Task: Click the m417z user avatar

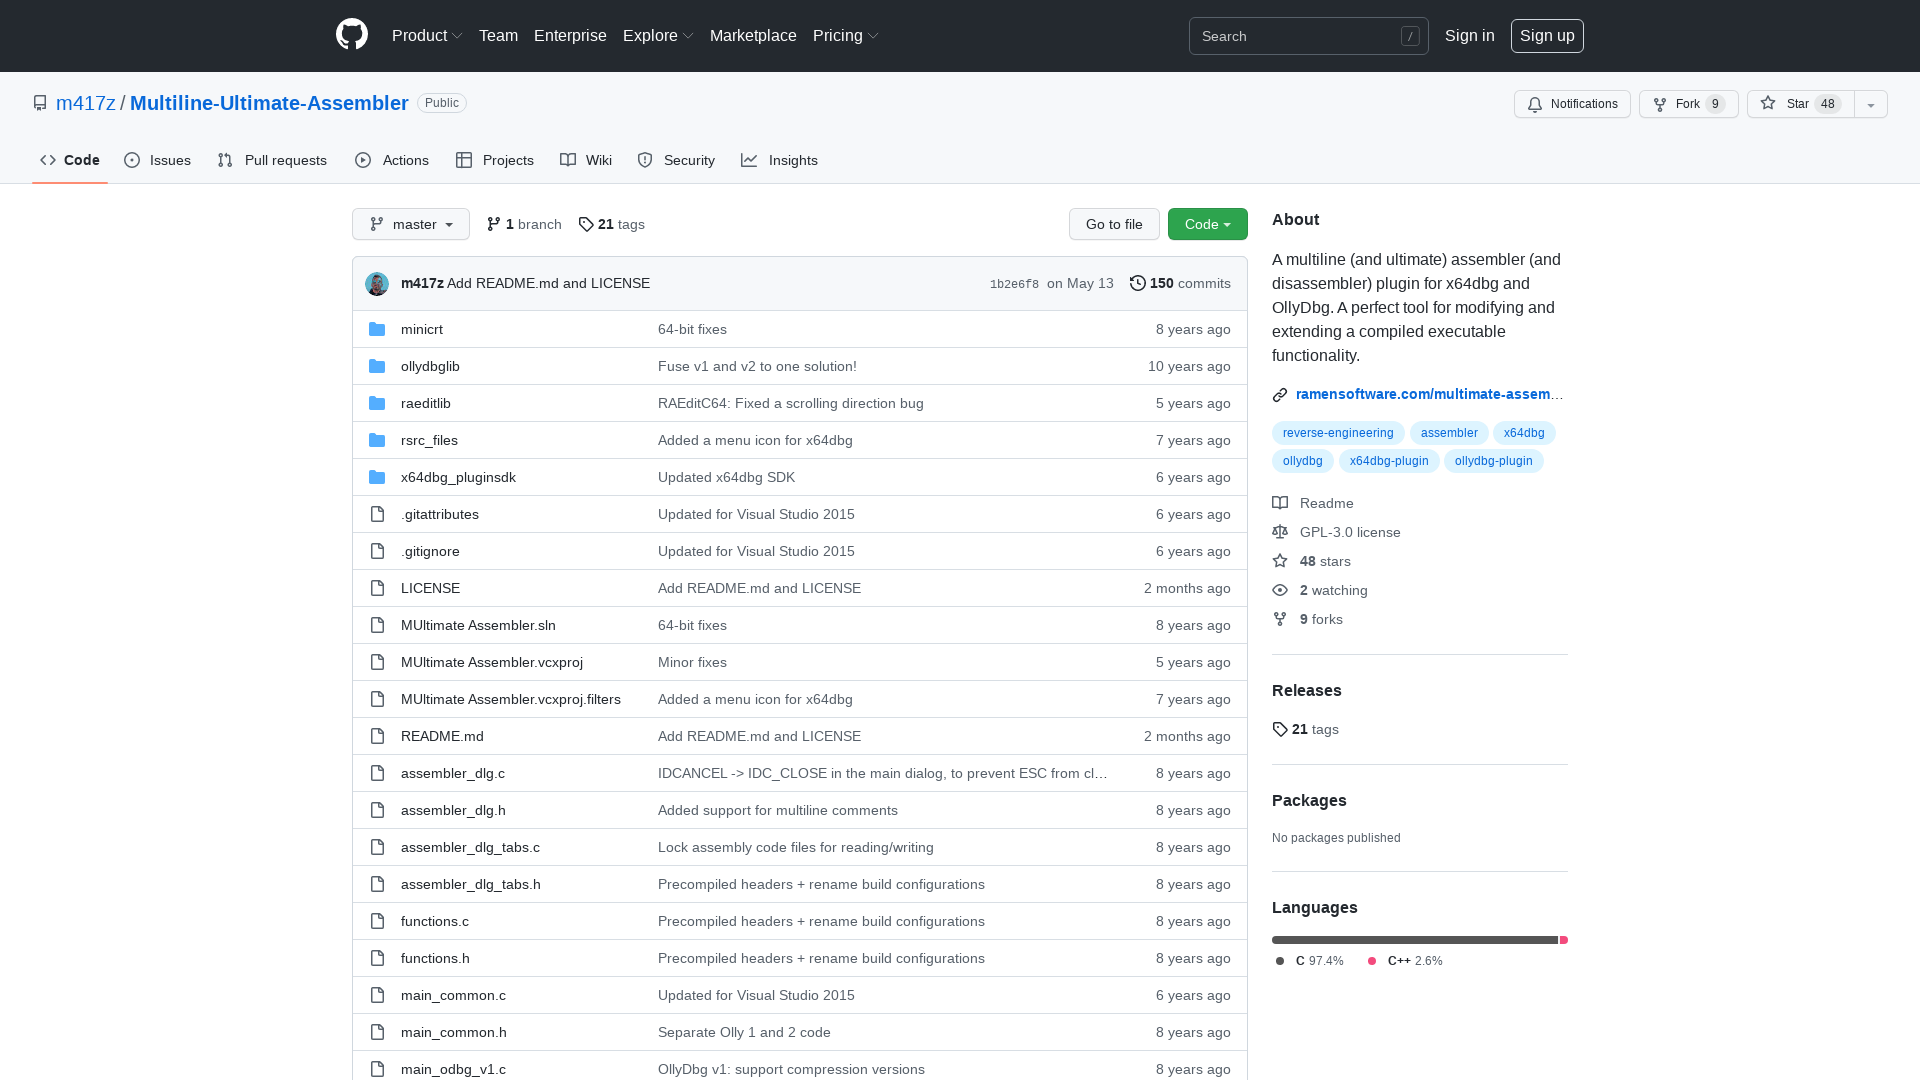Action: pos(377,284)
